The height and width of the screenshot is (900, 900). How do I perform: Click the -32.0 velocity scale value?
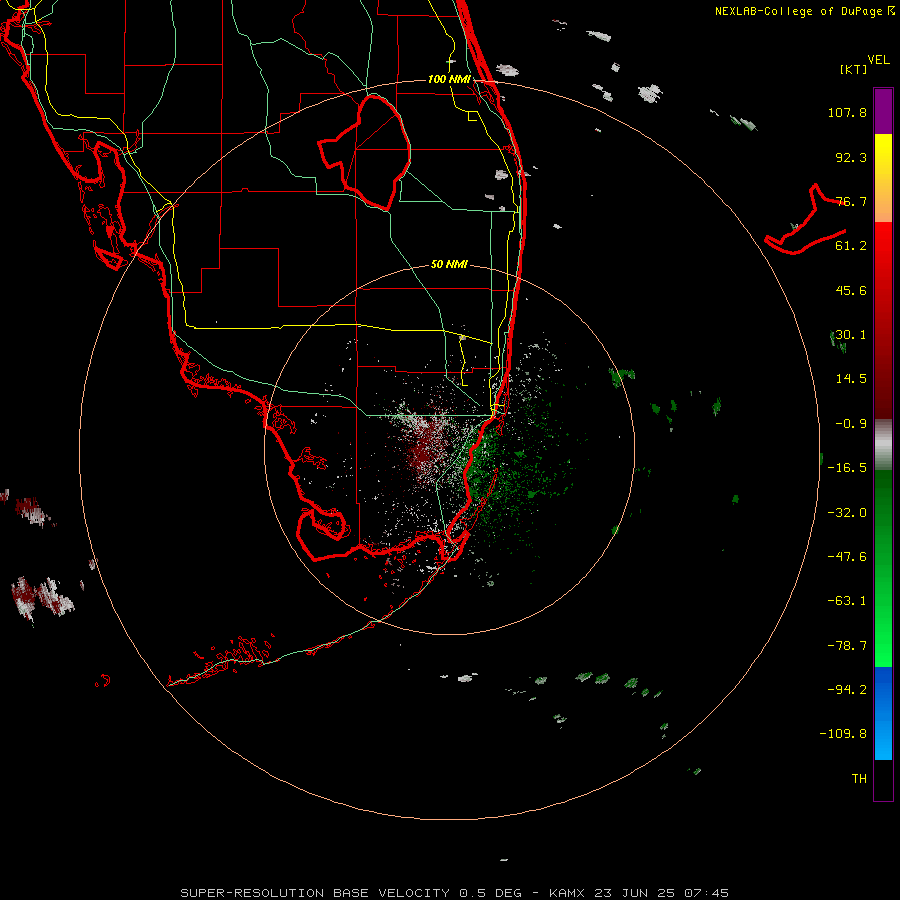(x=847, y=513)
